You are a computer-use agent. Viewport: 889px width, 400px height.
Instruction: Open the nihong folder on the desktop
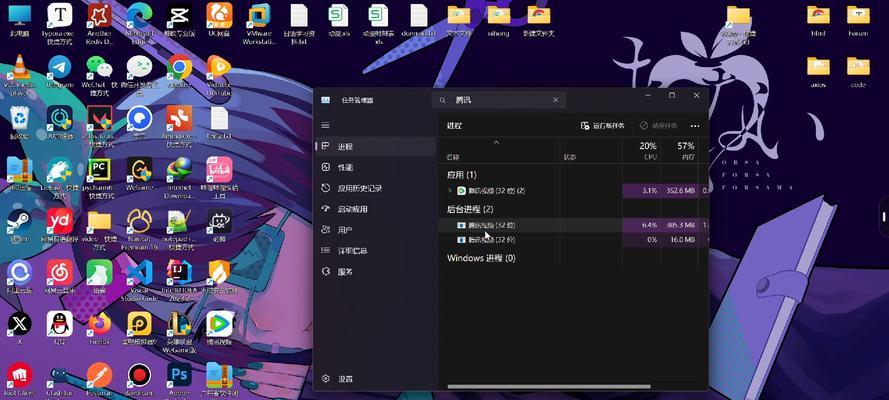(x=498, y=15)
